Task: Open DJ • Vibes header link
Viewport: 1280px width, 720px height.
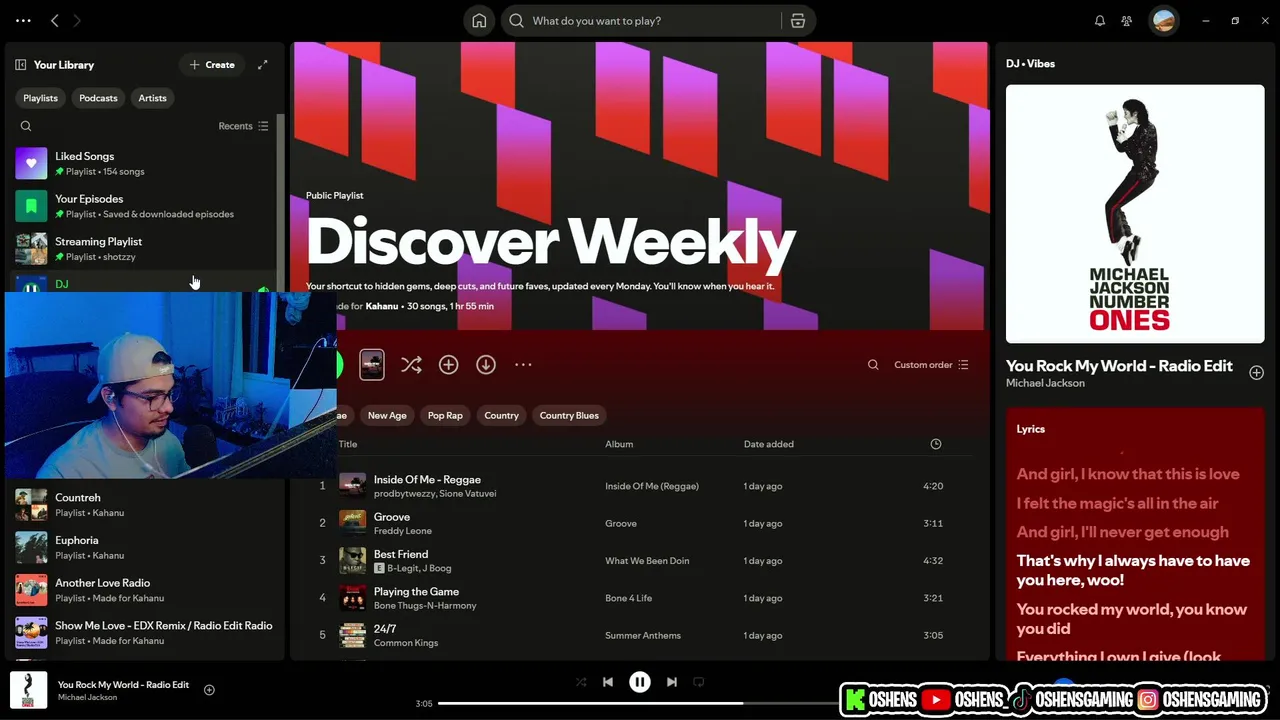Action: 1030,64
